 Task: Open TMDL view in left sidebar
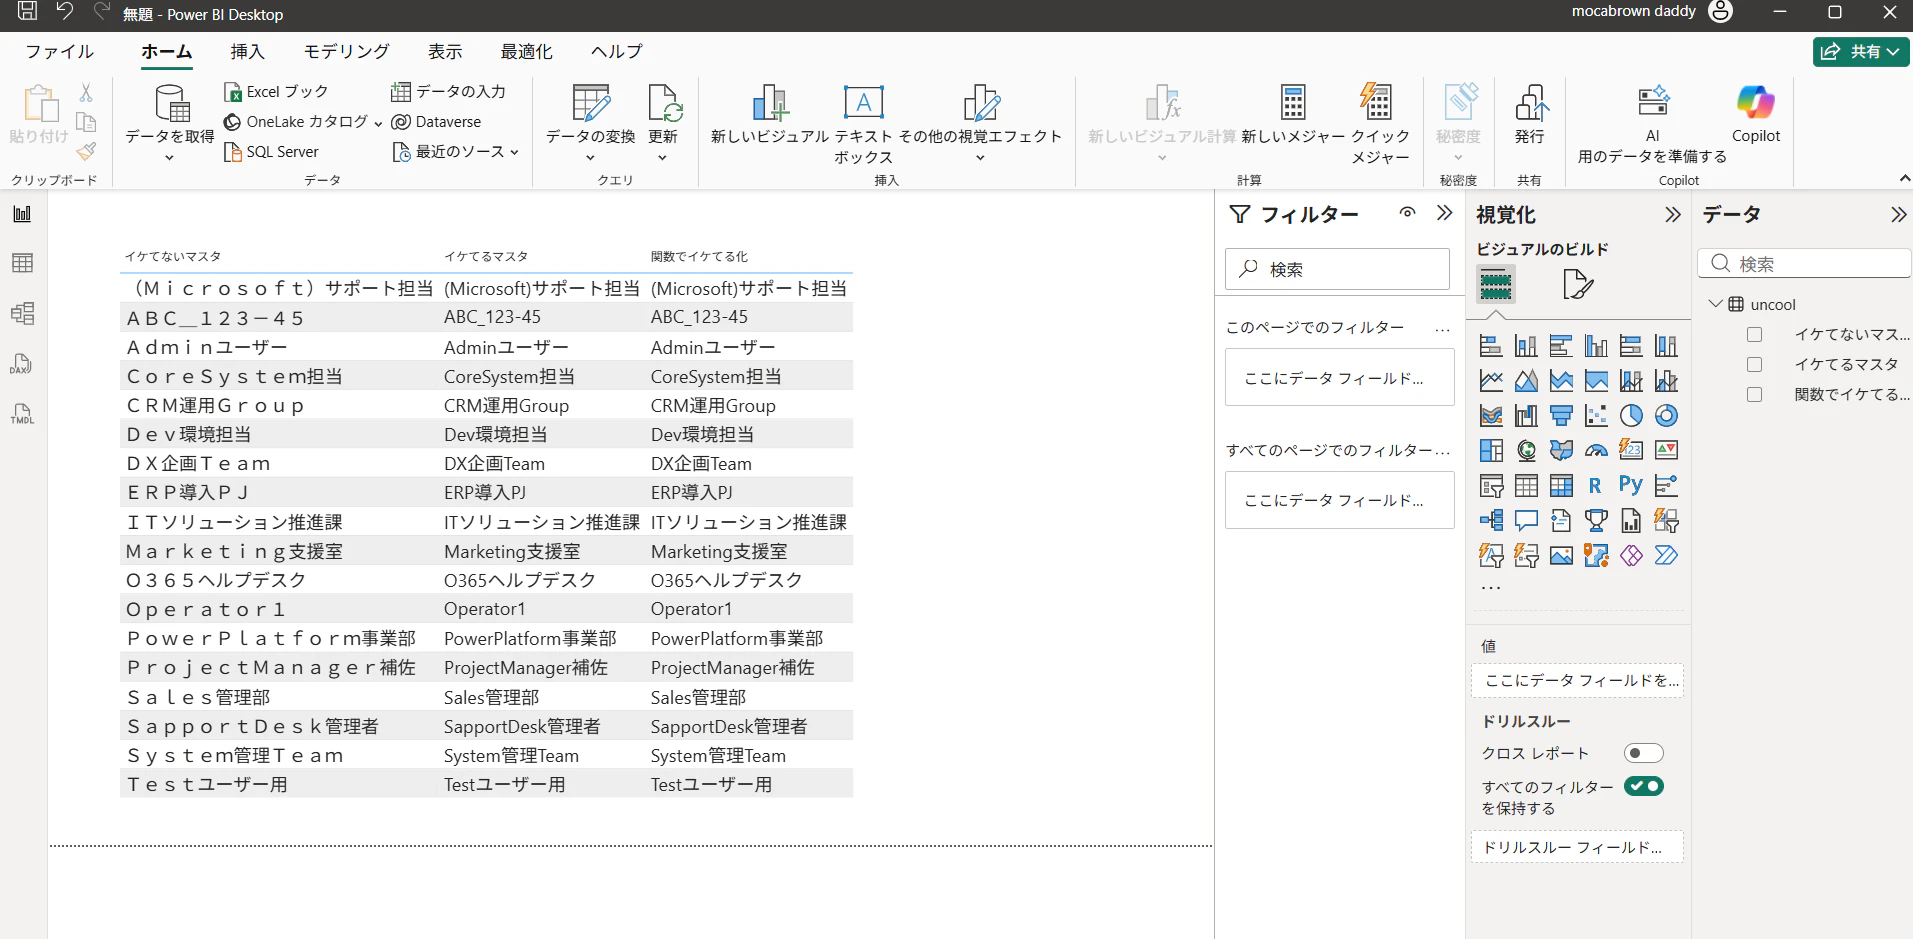[x=22, y=413]
